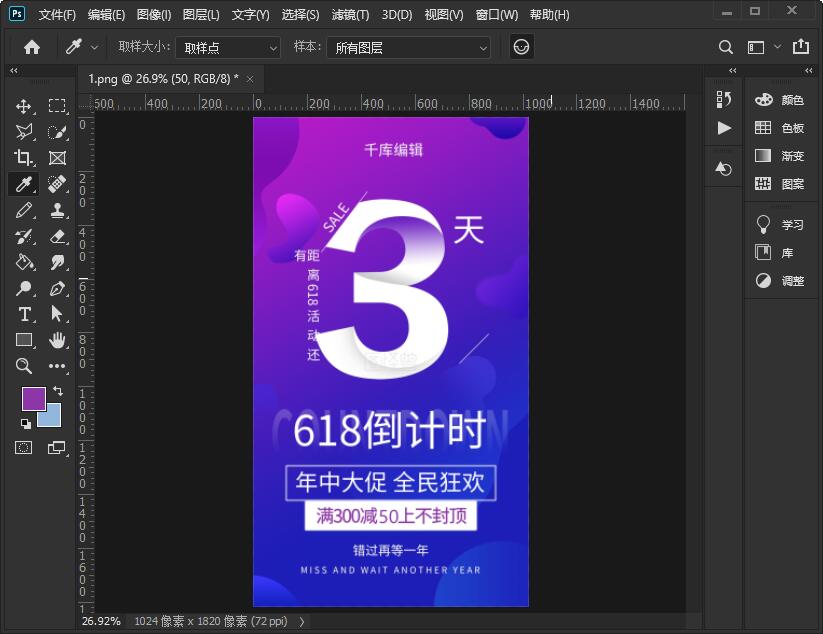Reset default foreground and background colors

(26, 424)
